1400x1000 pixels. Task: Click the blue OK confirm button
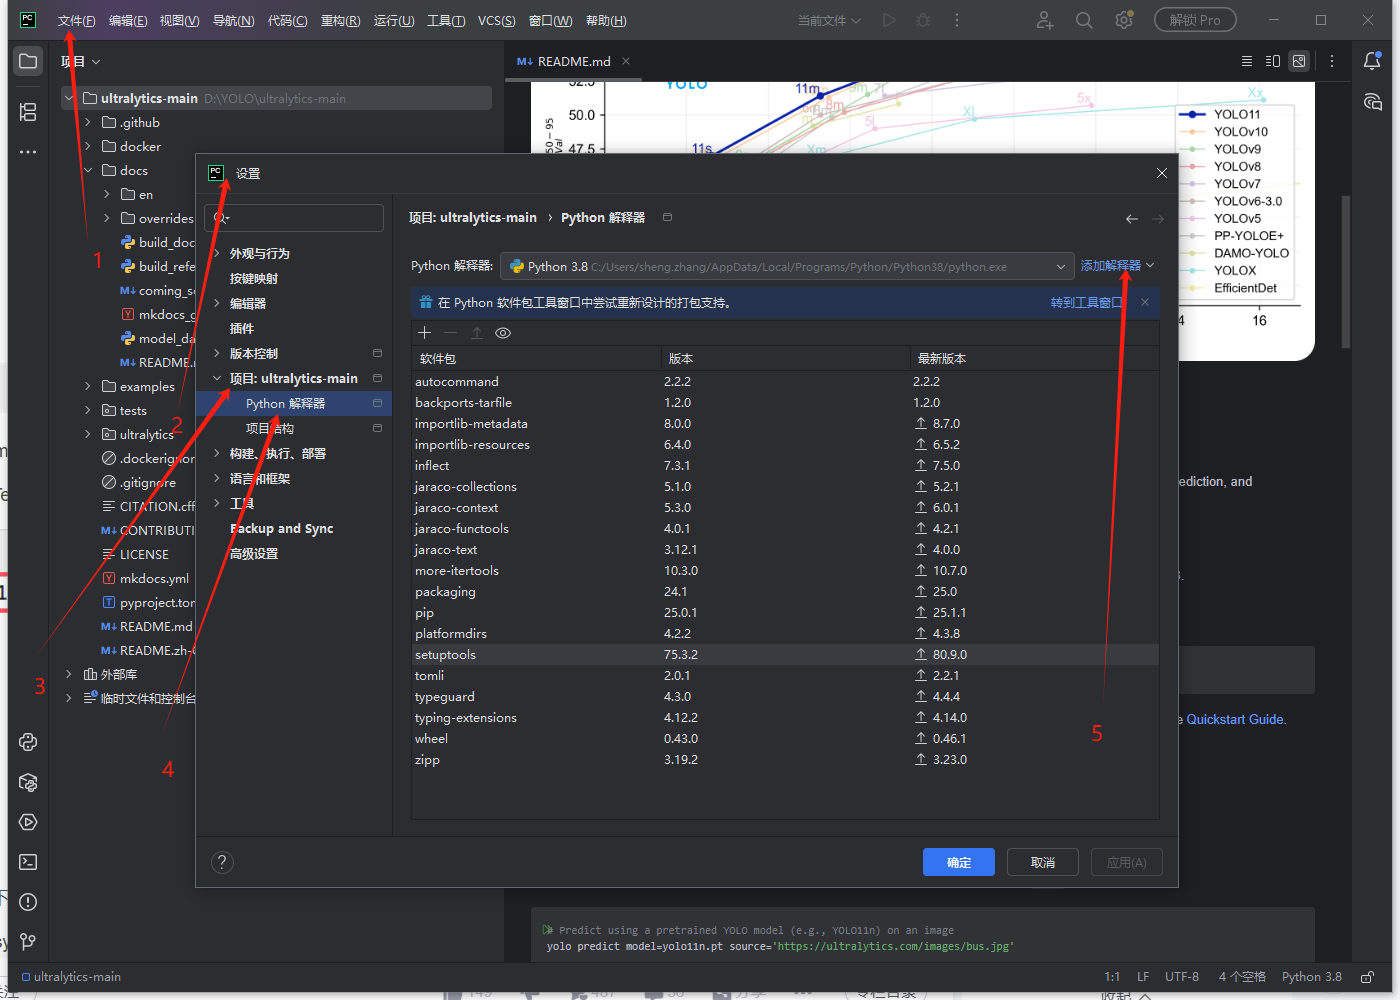click(x=959, y=862)
